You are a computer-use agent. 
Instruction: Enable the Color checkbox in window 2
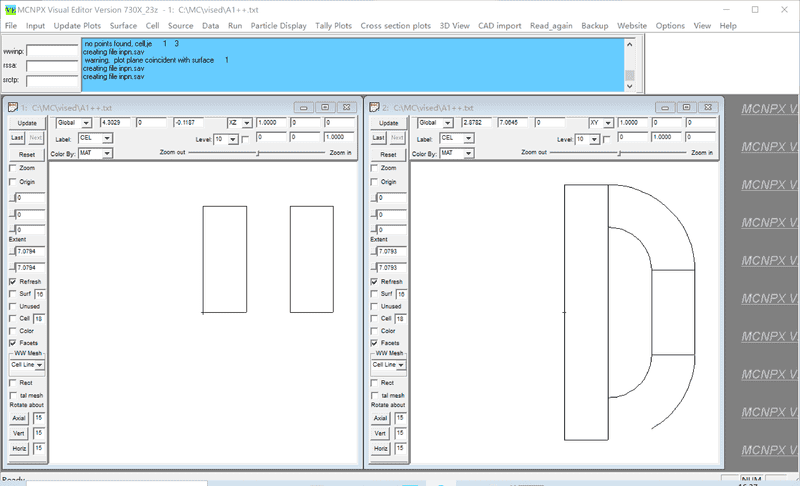376,331
